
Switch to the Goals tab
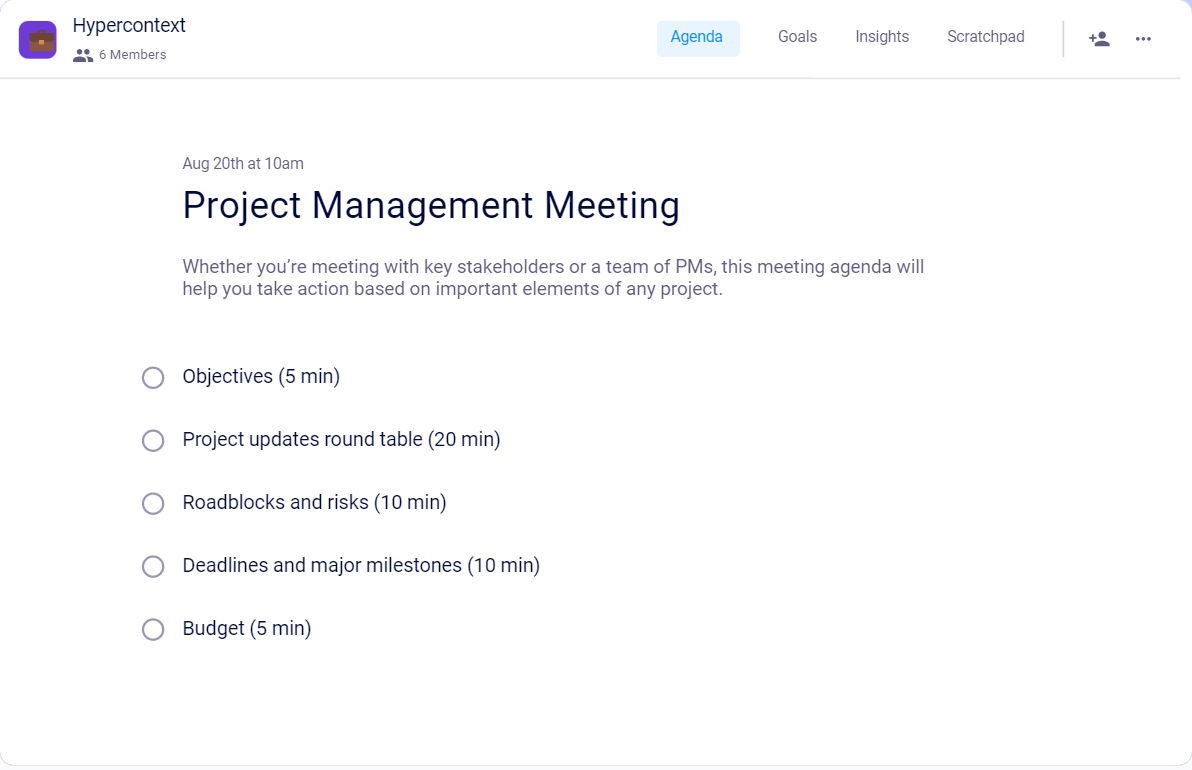pyautogui.click(x=797, y=36)
